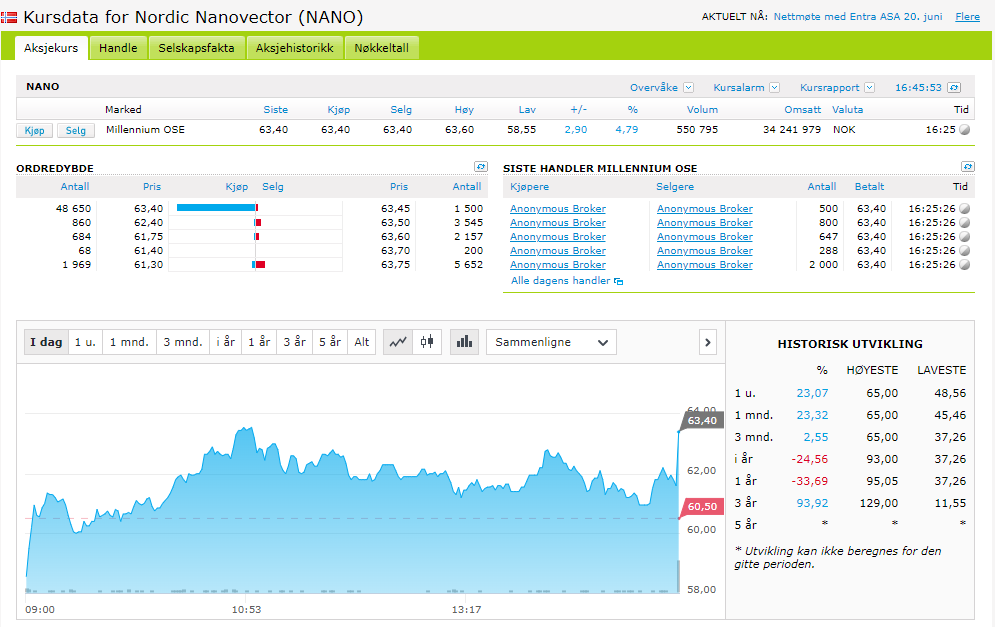Open the Aksjehistorikk tab
This screenshot has width=995, height=627.
tap(294, 48)
